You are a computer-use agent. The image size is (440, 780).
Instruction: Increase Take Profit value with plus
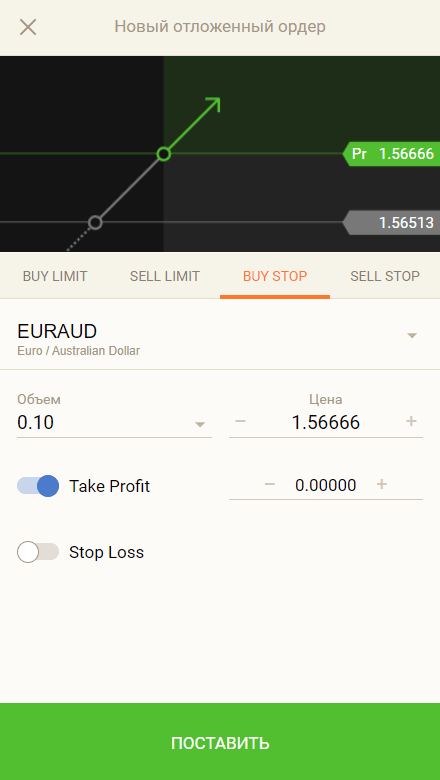[381, 484]
